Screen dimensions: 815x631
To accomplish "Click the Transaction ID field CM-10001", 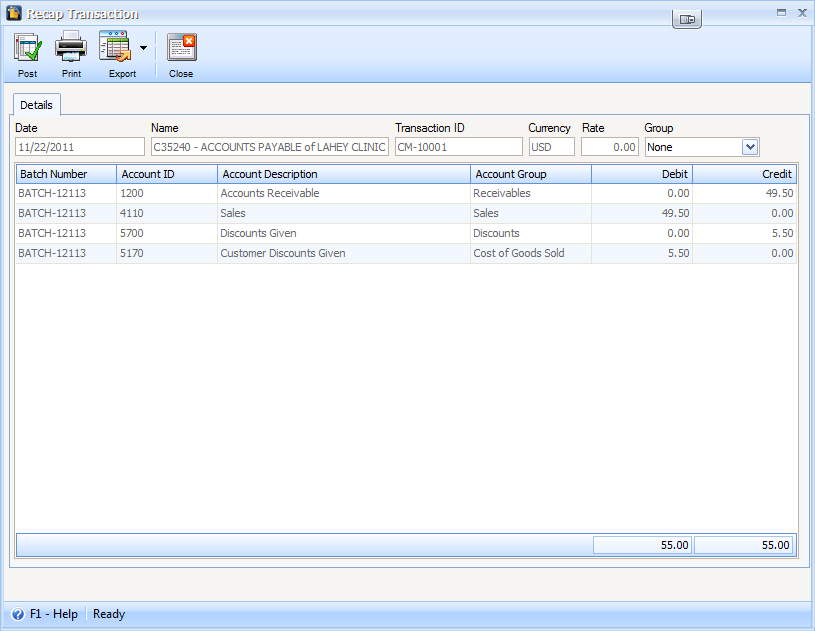I will tap(458, 147).
